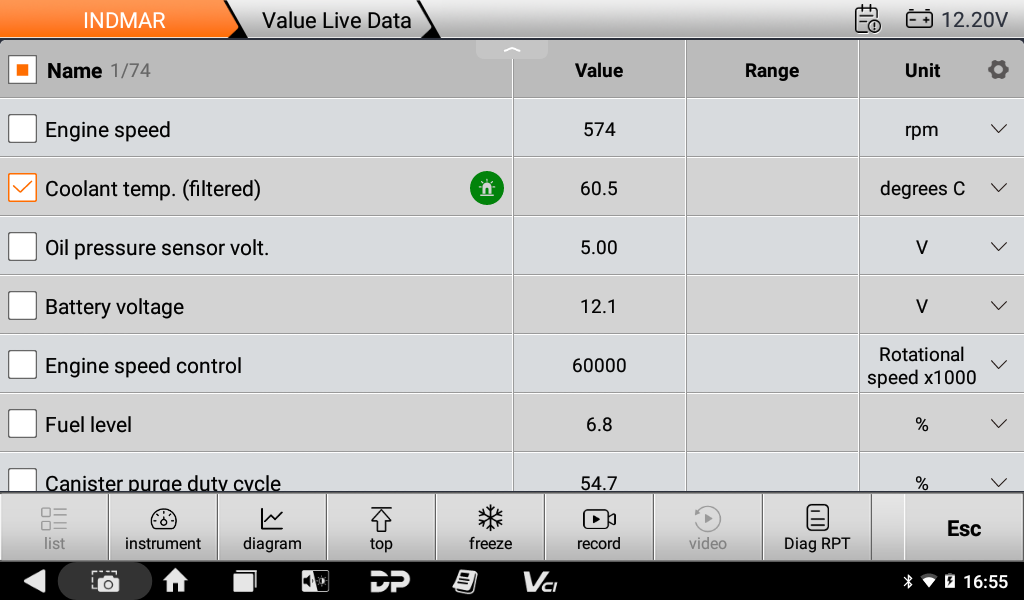
Task: Open the settings gear in Unit column
Action: tap(998, 69)
